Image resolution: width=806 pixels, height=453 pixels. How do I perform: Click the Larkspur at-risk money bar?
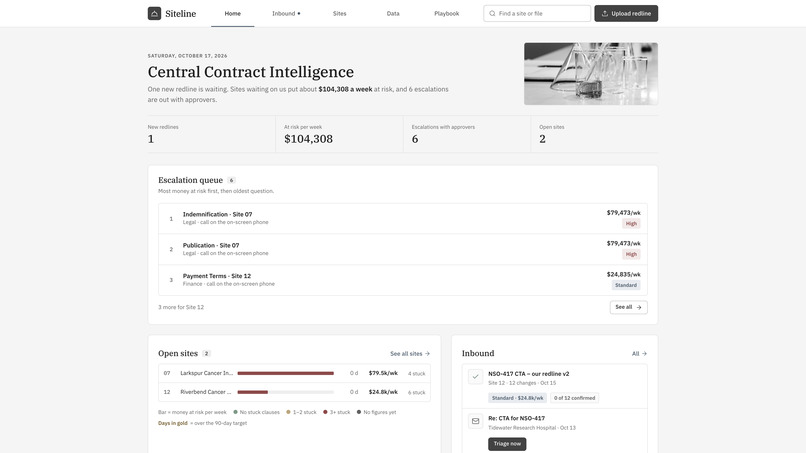tap(285, 373)
